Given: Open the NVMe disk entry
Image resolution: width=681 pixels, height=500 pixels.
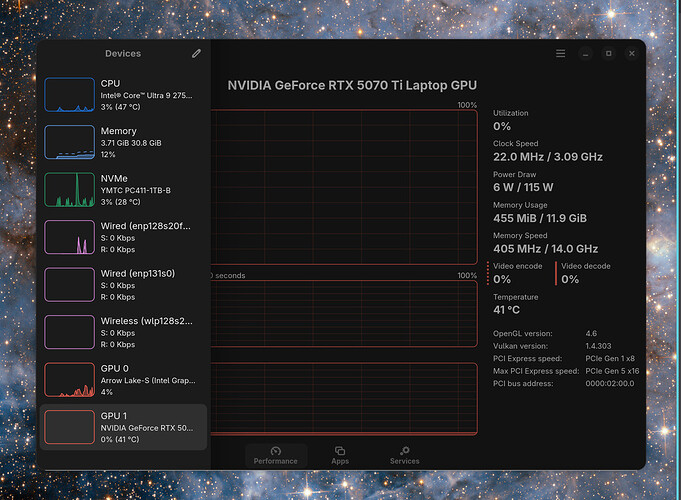Looking at the screenshot, I should (x=123, y=190).
